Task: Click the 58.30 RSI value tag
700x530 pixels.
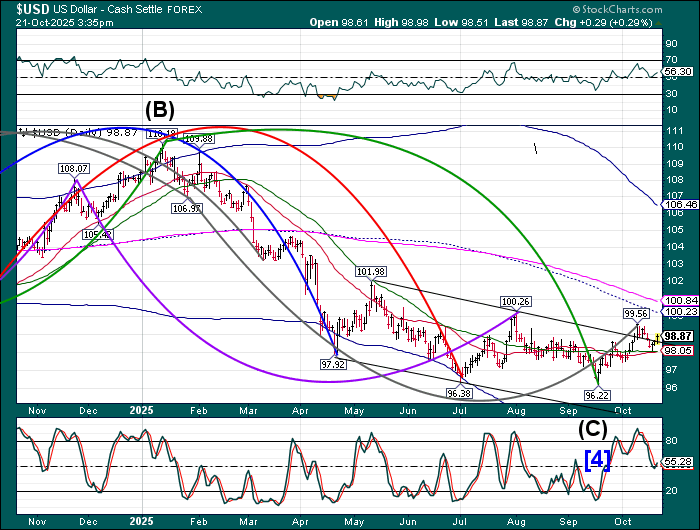Action: tap(678, 72)
